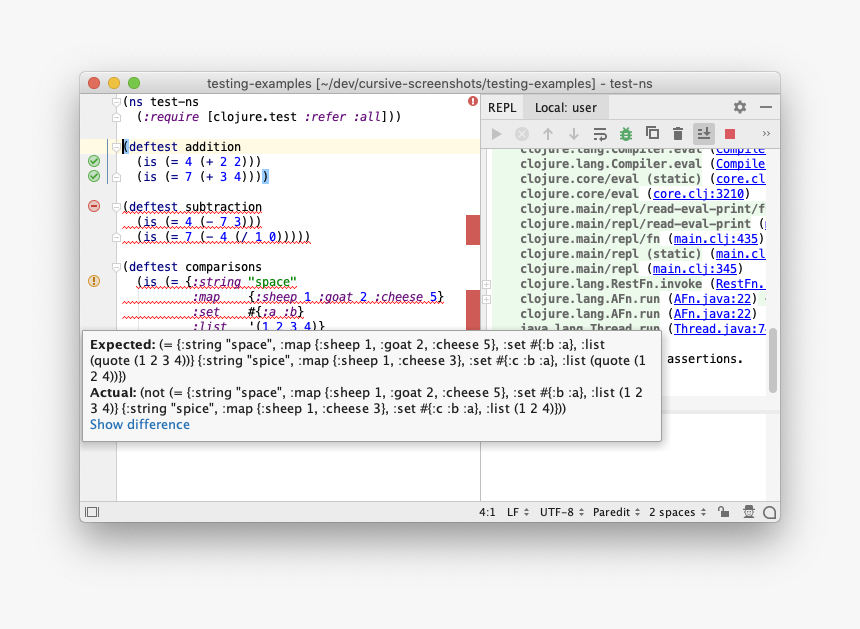Stop the REPL with the red square
Screen dimensions: 860x629
(x=731, y=133)
